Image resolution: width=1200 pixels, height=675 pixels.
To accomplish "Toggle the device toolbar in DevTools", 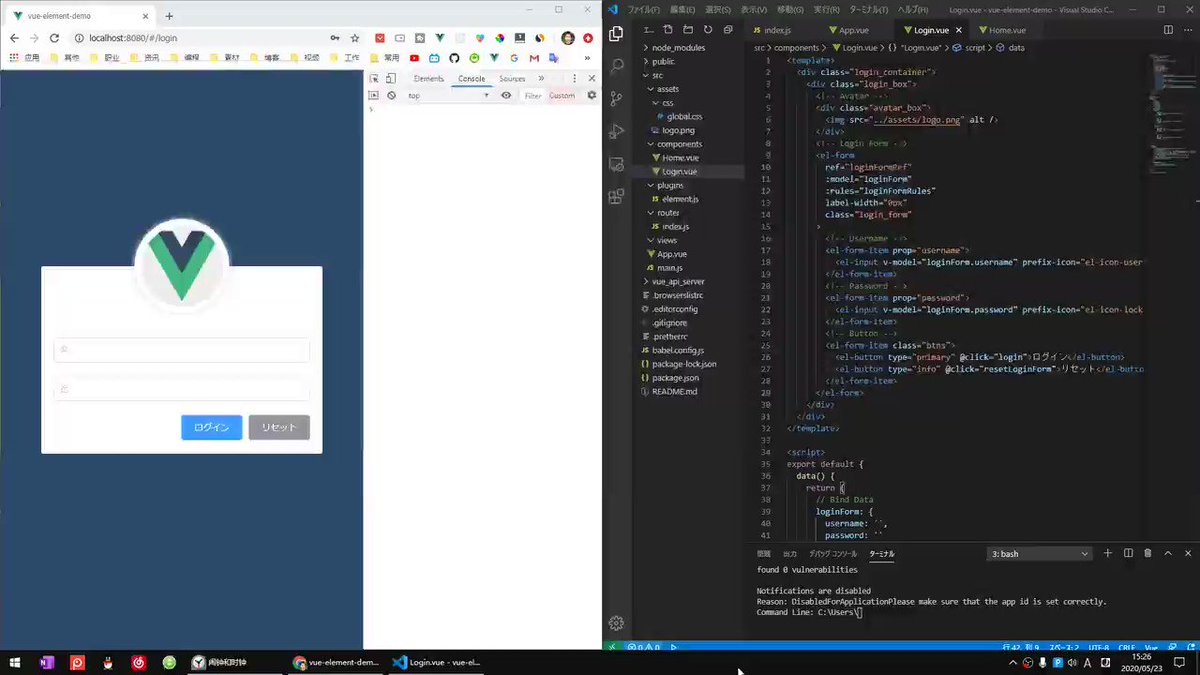I will [391, 78].
